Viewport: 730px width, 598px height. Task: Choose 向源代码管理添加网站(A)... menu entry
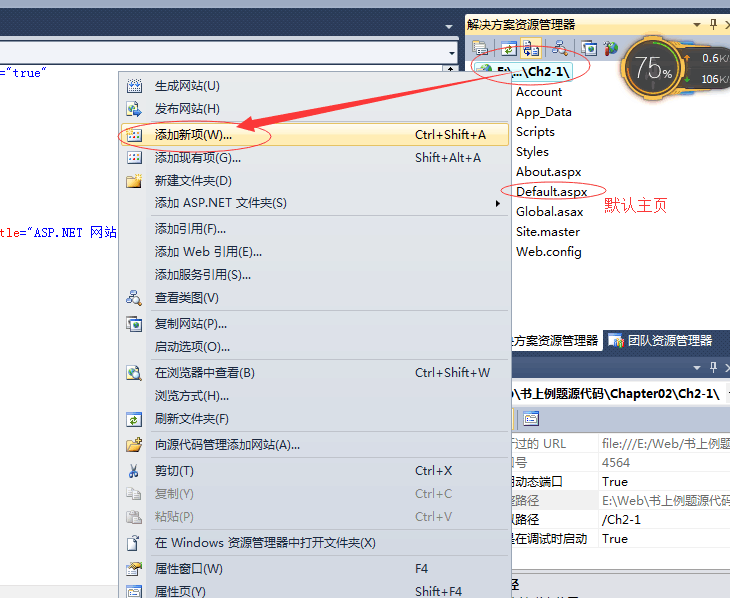(315, 445)
